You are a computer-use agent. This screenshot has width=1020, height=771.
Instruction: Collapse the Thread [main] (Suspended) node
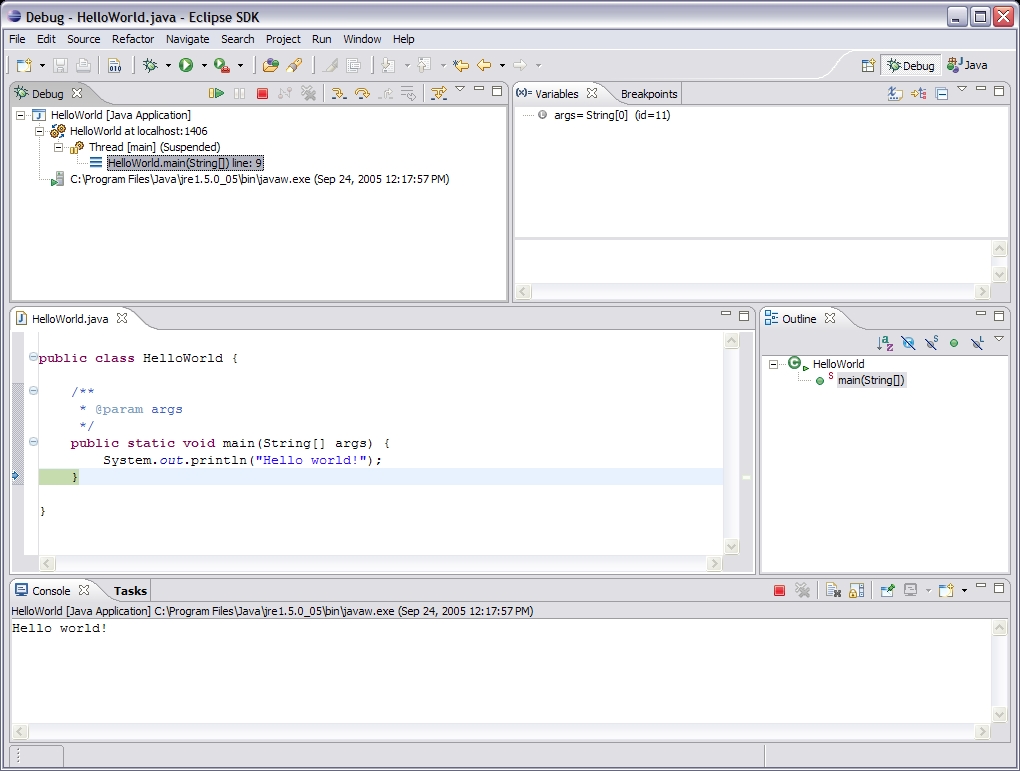coord(59,147)
